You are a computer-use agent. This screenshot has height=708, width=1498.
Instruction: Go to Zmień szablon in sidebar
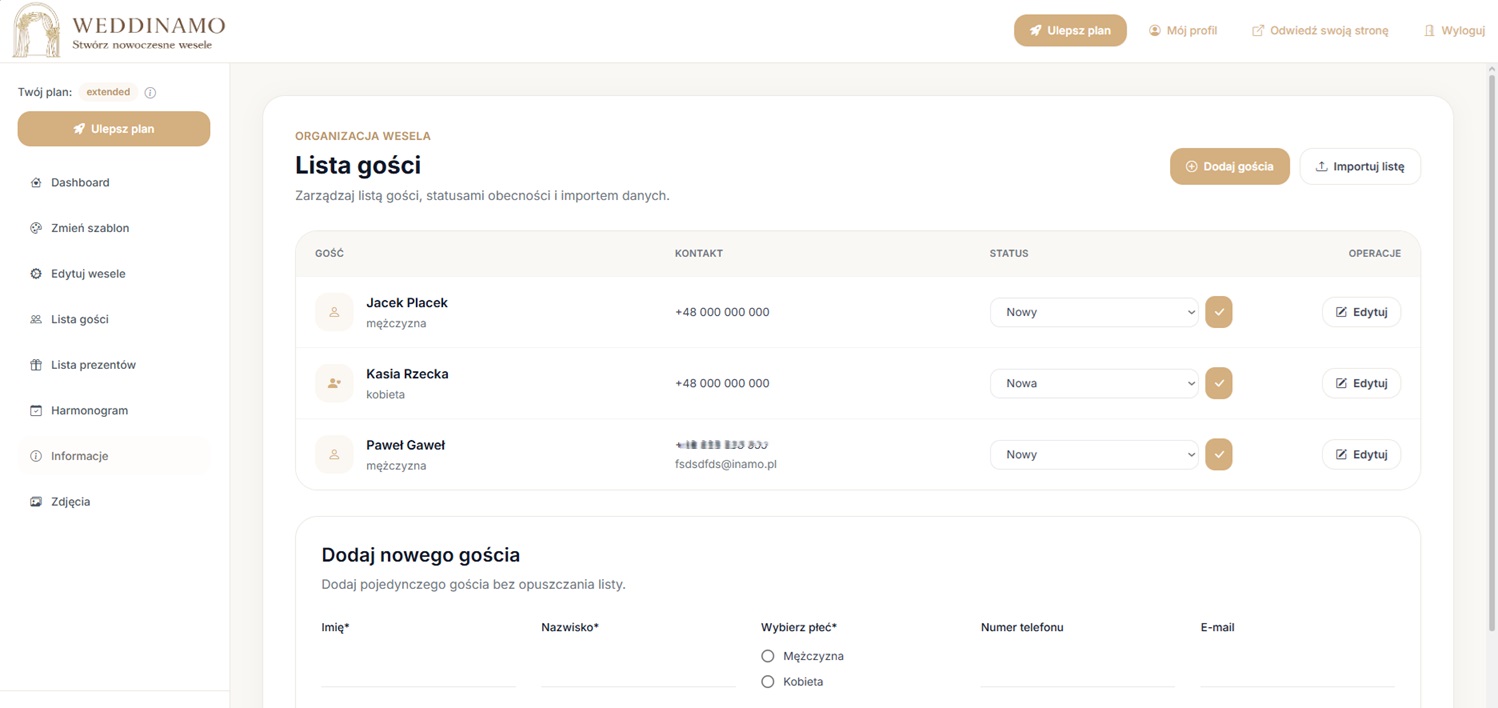pyautogui.click(x=114, y=228)
